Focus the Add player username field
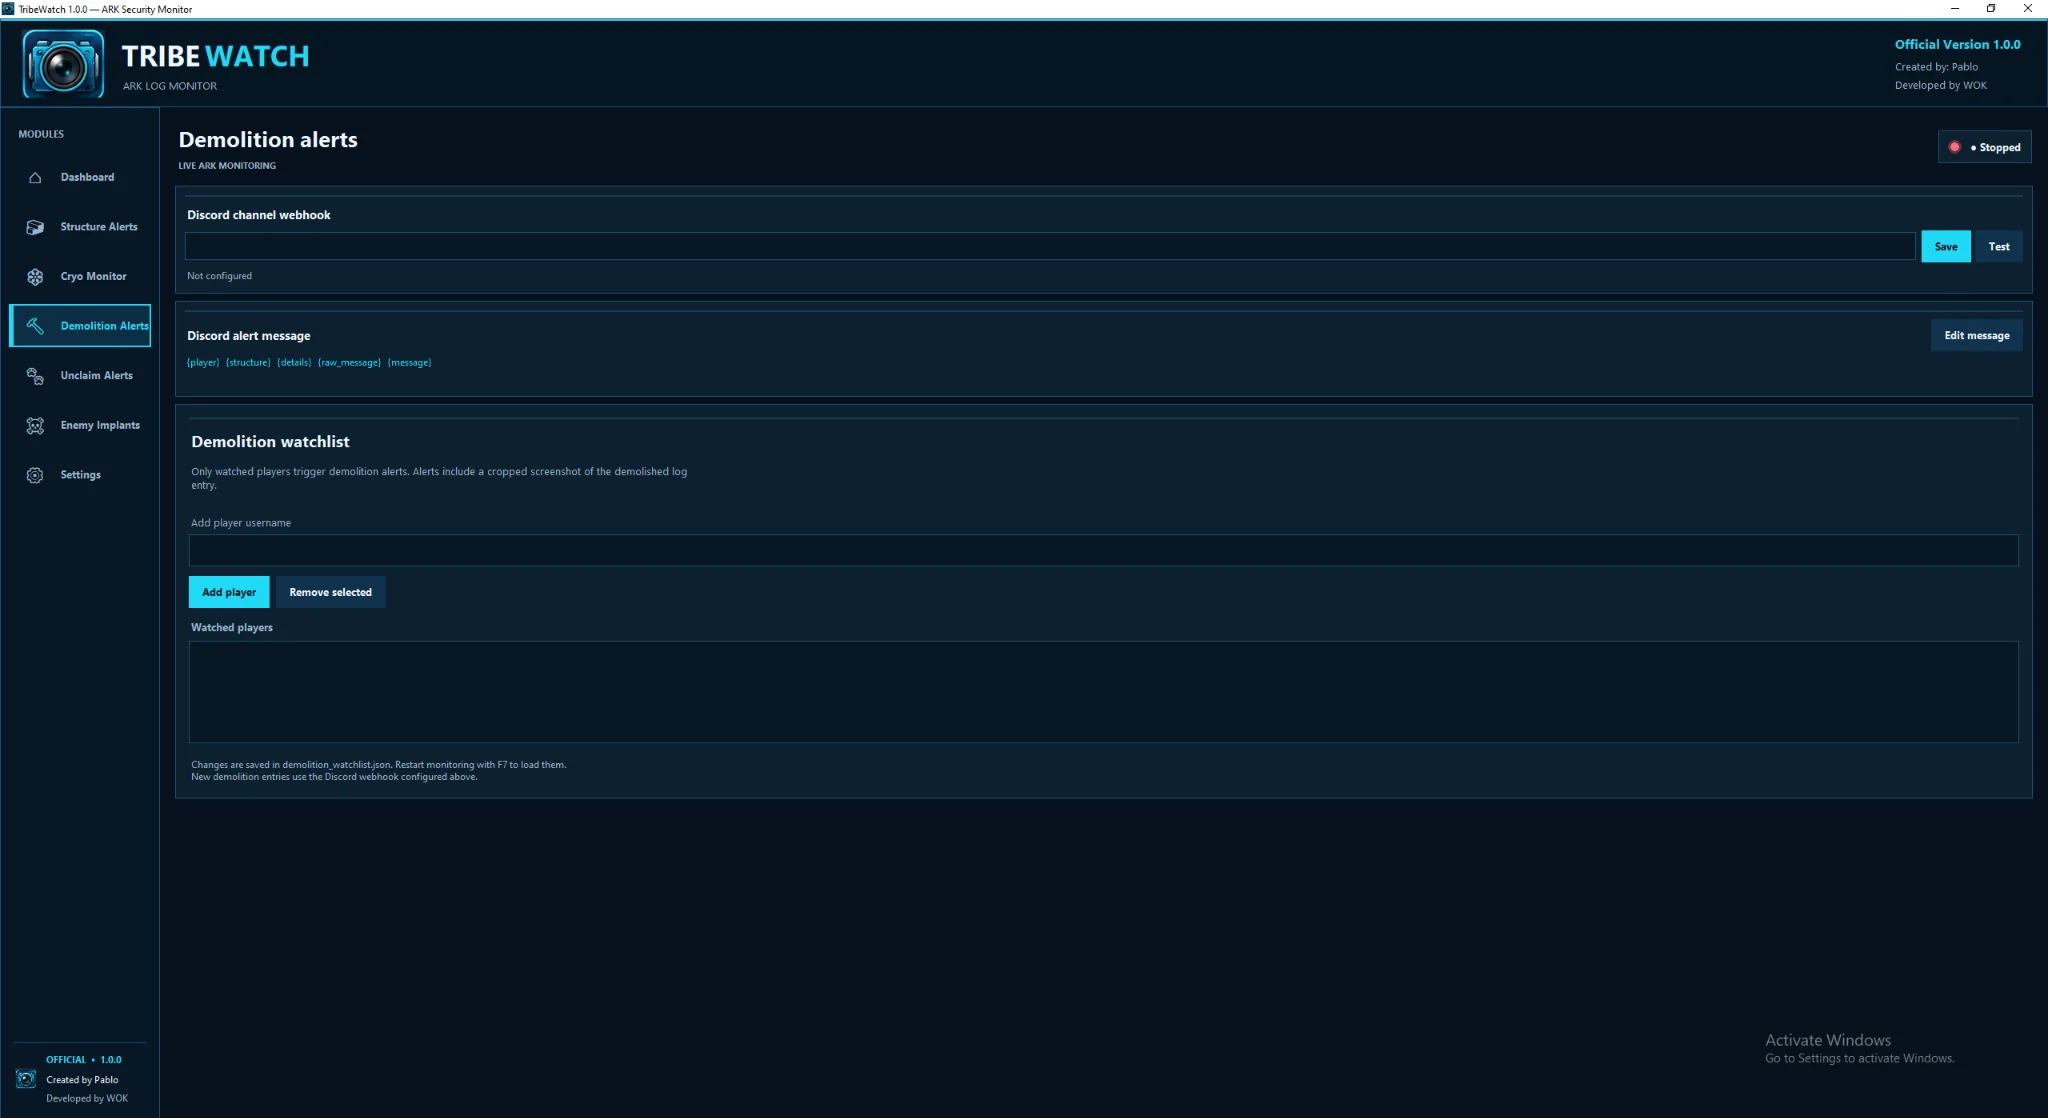2048x1118 pixels. click(x=1104, y=550)
